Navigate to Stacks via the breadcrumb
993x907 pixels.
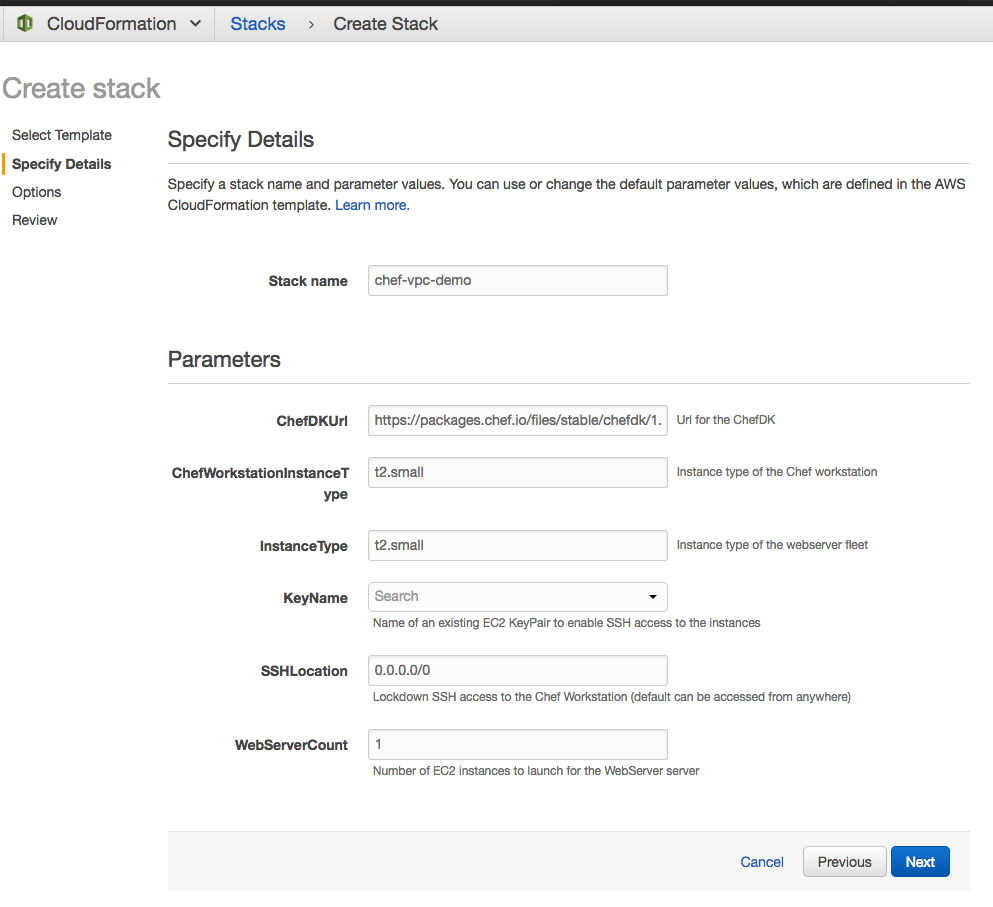pos(257,23)
